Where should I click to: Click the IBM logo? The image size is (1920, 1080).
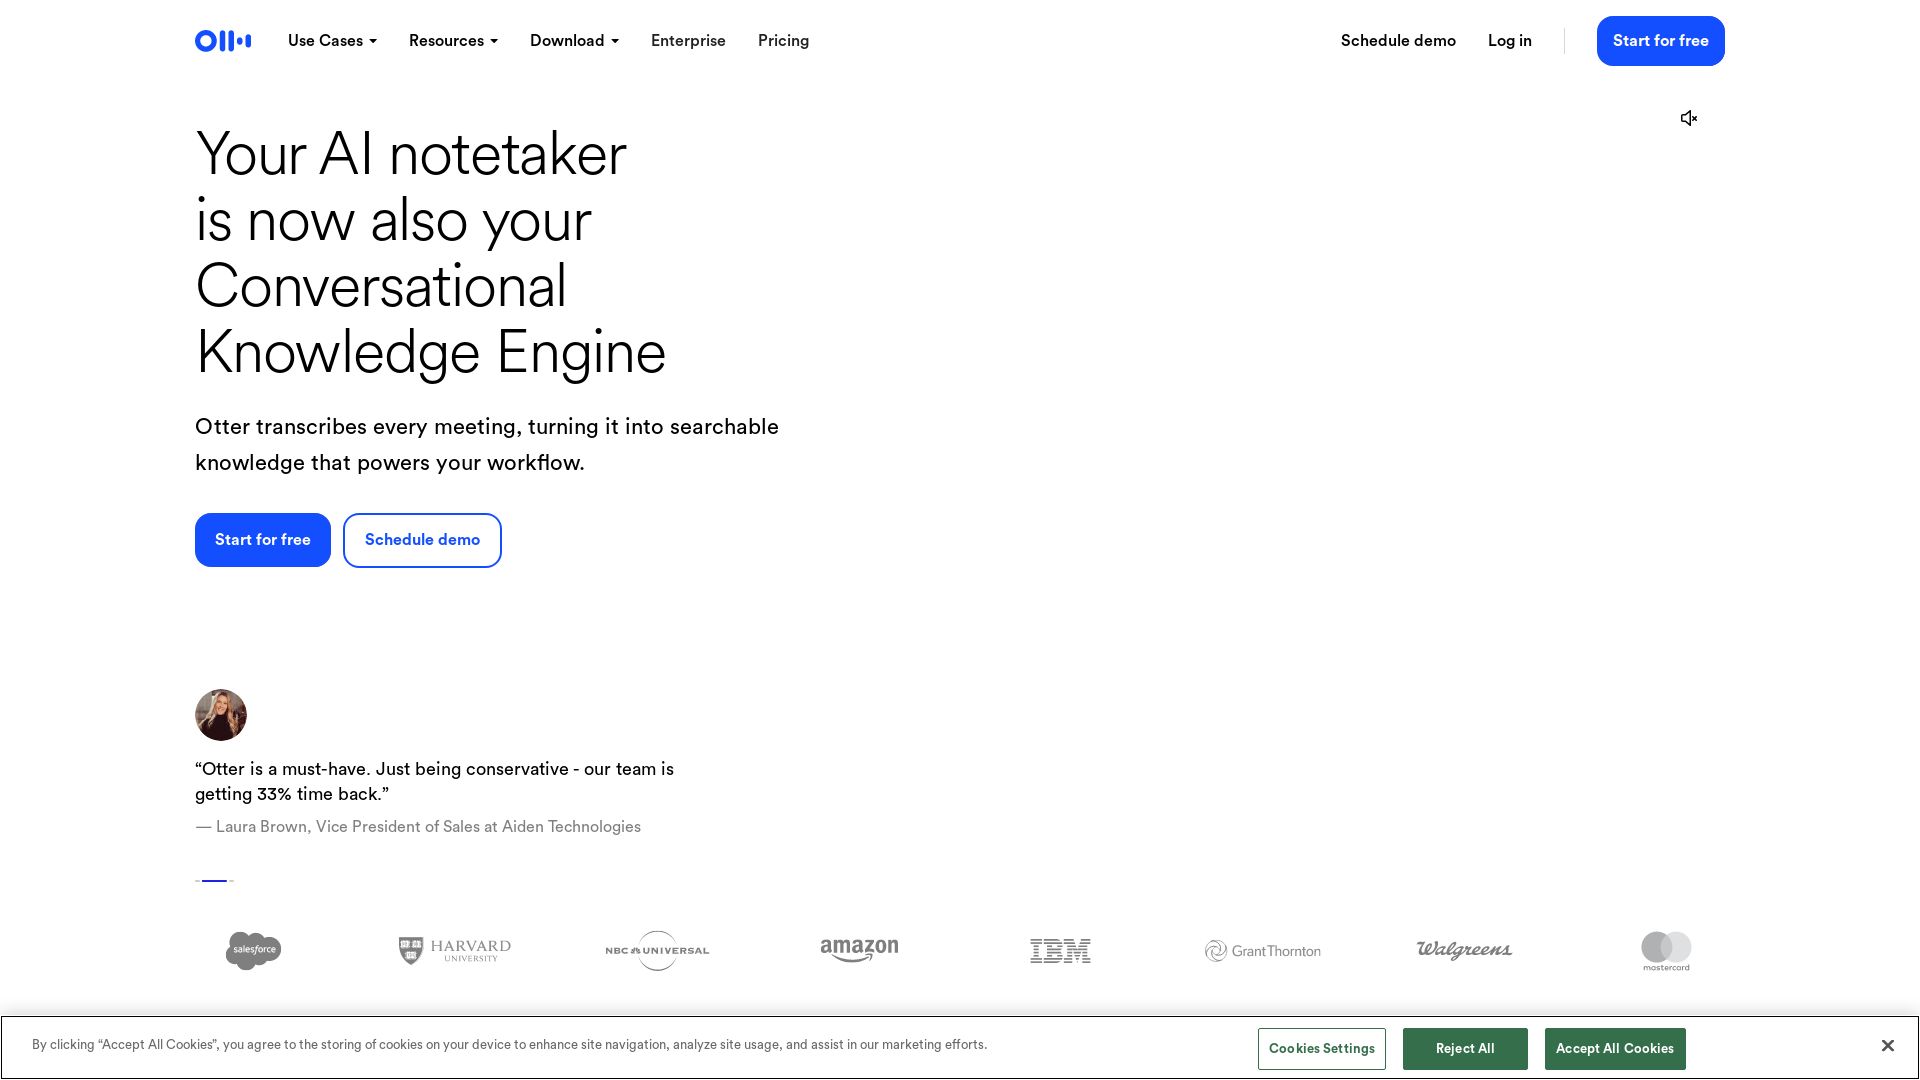click(1060, 950)
